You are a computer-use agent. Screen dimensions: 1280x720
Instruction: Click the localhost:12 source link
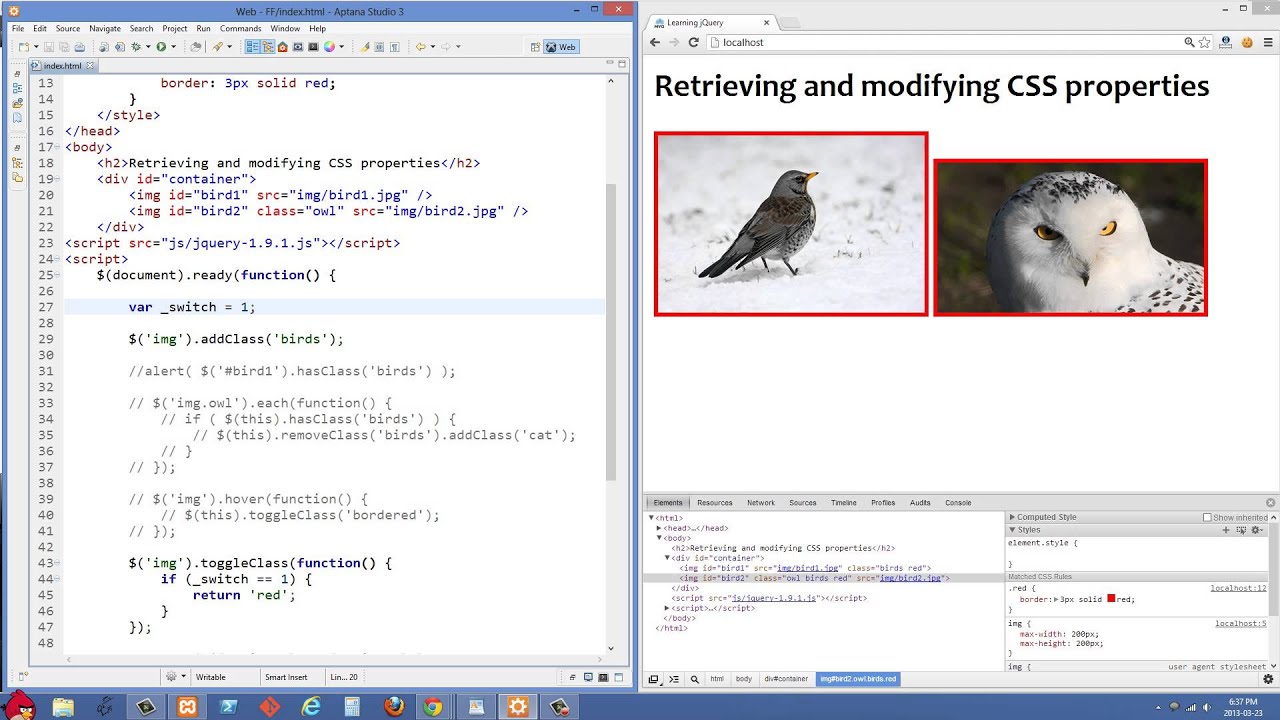point(1238,588)
